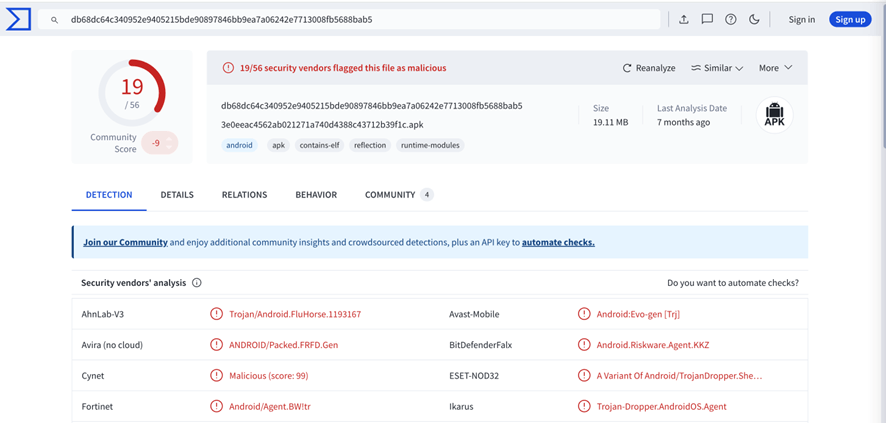
Task: Click the Ikarus vendor name
Action: 461,406
